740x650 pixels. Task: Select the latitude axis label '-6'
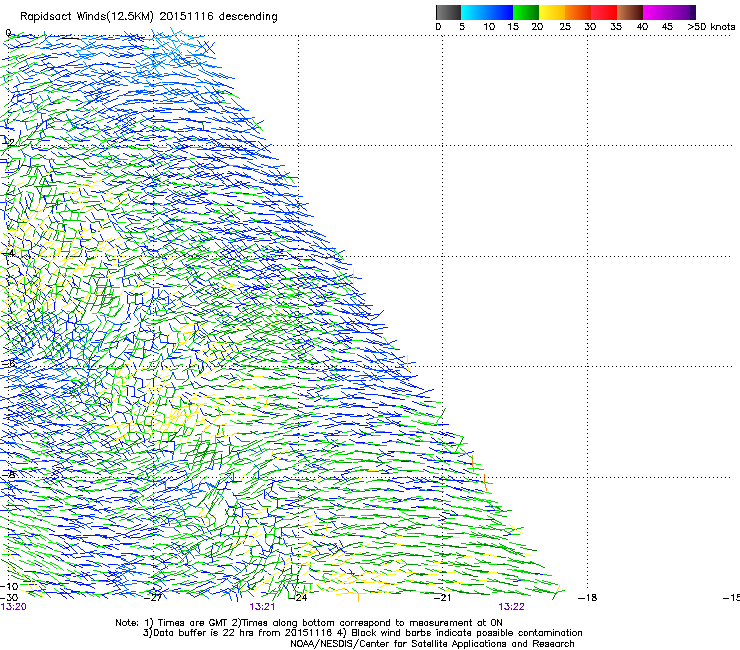tap(9, 363)
